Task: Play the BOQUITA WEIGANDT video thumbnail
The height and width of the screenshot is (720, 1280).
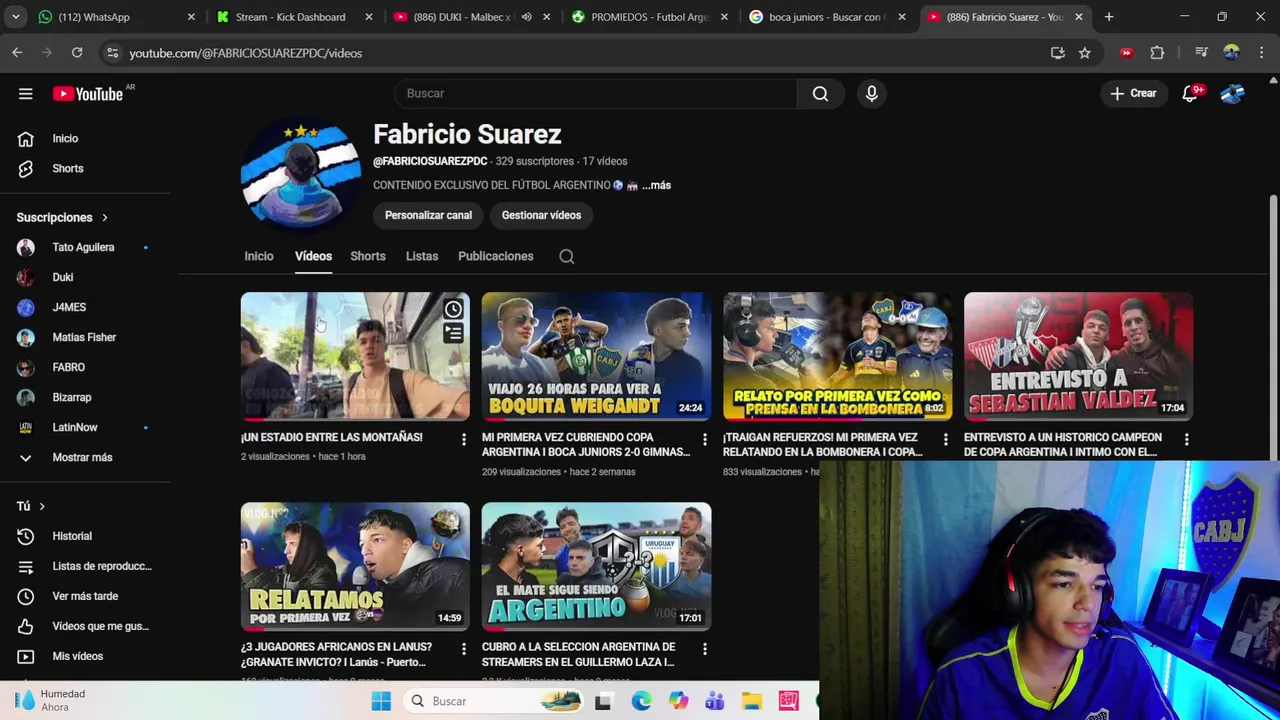Action: point(596,356)
